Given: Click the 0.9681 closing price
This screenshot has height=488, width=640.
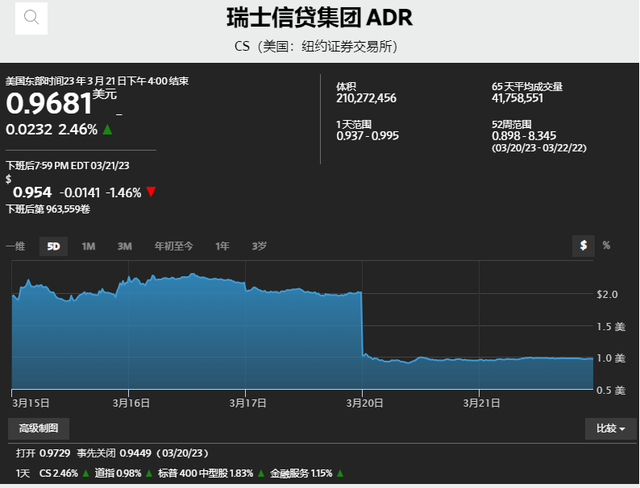Looking at the screenshot, I should click(49, 103).
